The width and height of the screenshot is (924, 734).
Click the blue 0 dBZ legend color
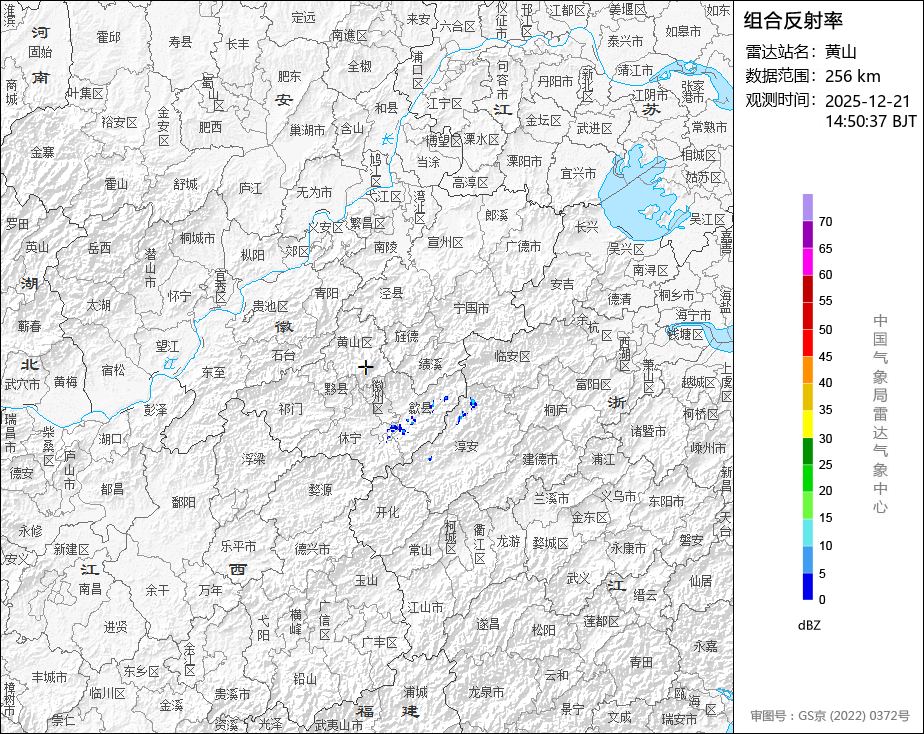pyautogui.click(x=807, y=587)
